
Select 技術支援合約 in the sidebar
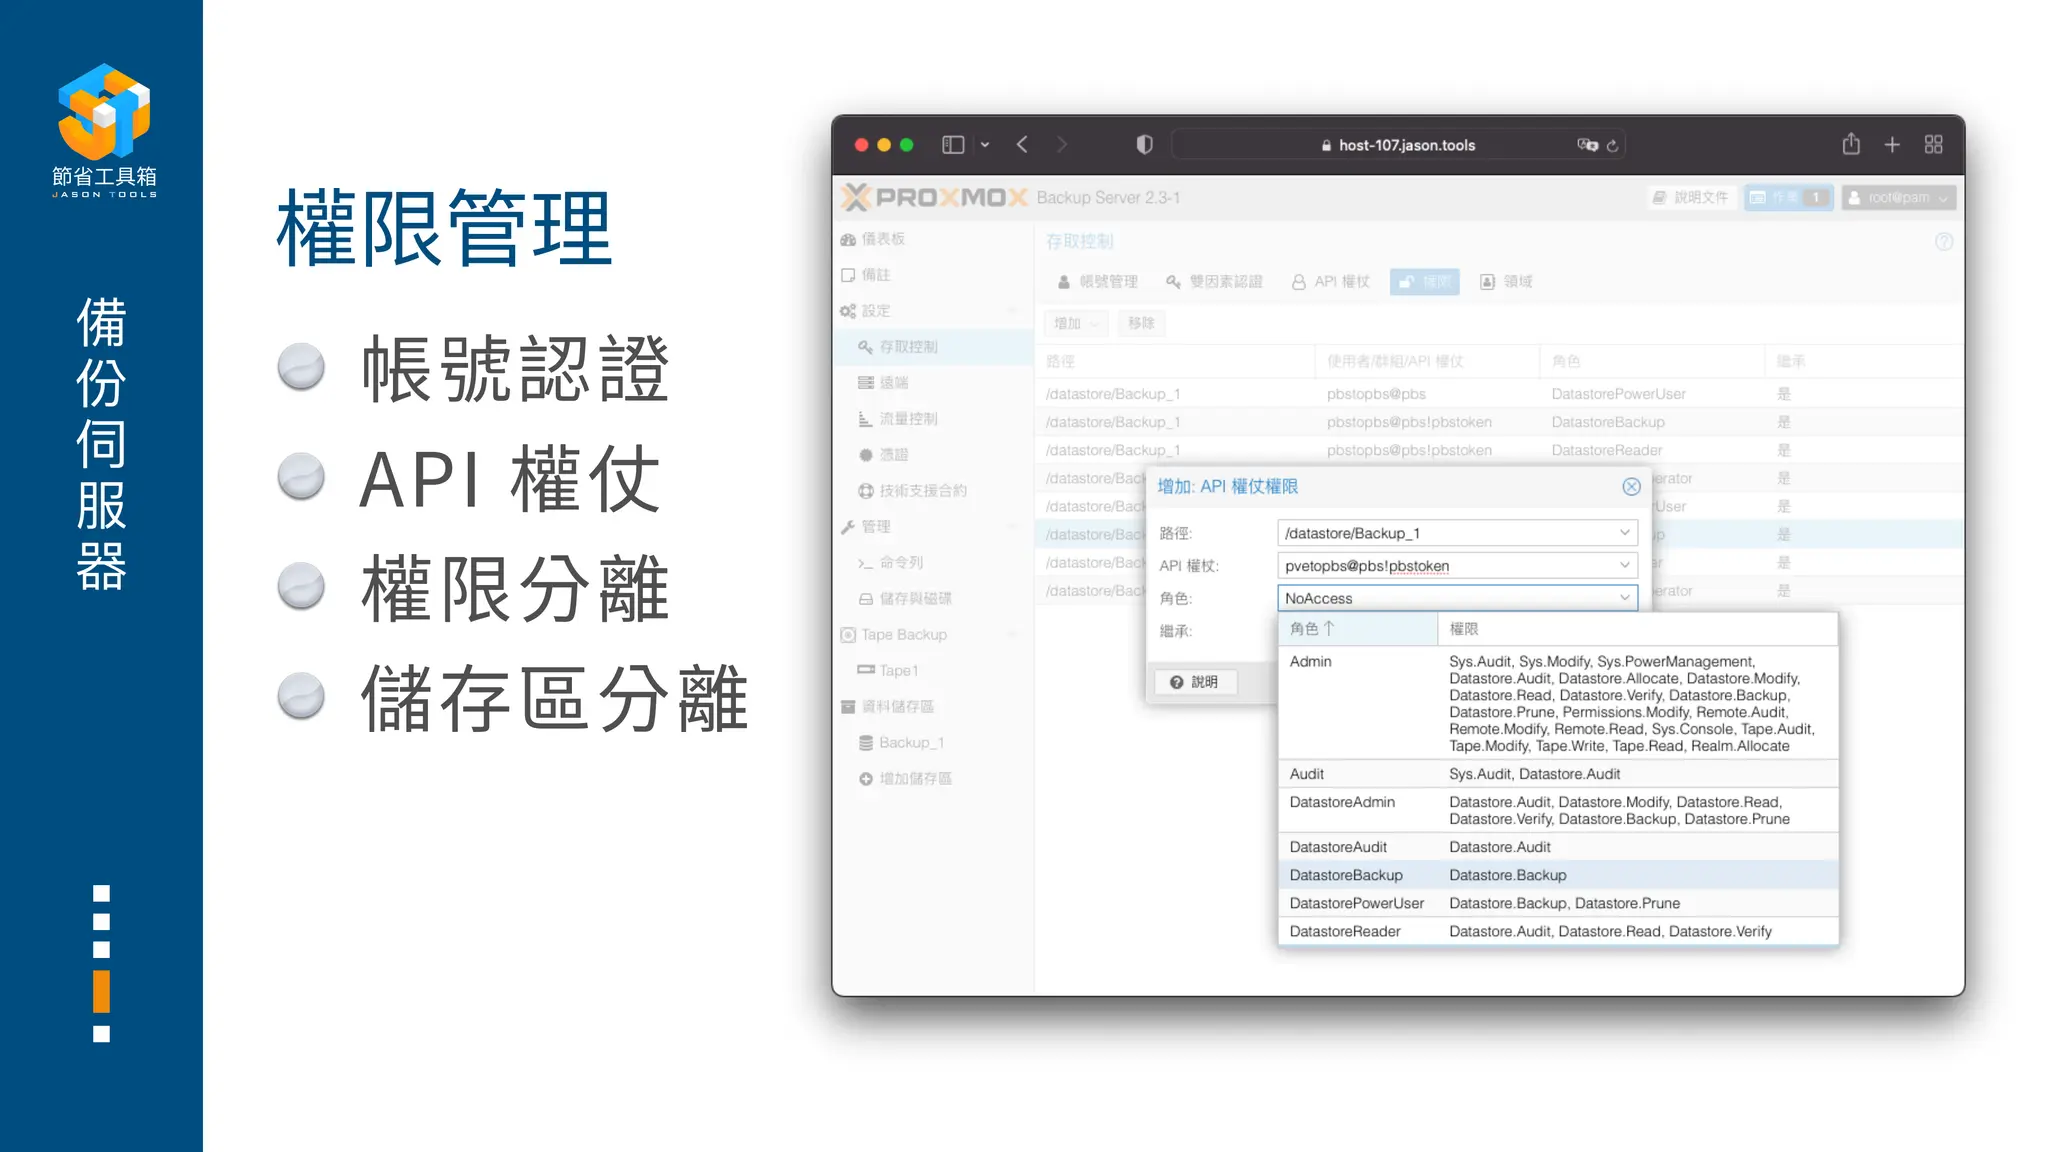pyautogui.click(x=934, y=491)
